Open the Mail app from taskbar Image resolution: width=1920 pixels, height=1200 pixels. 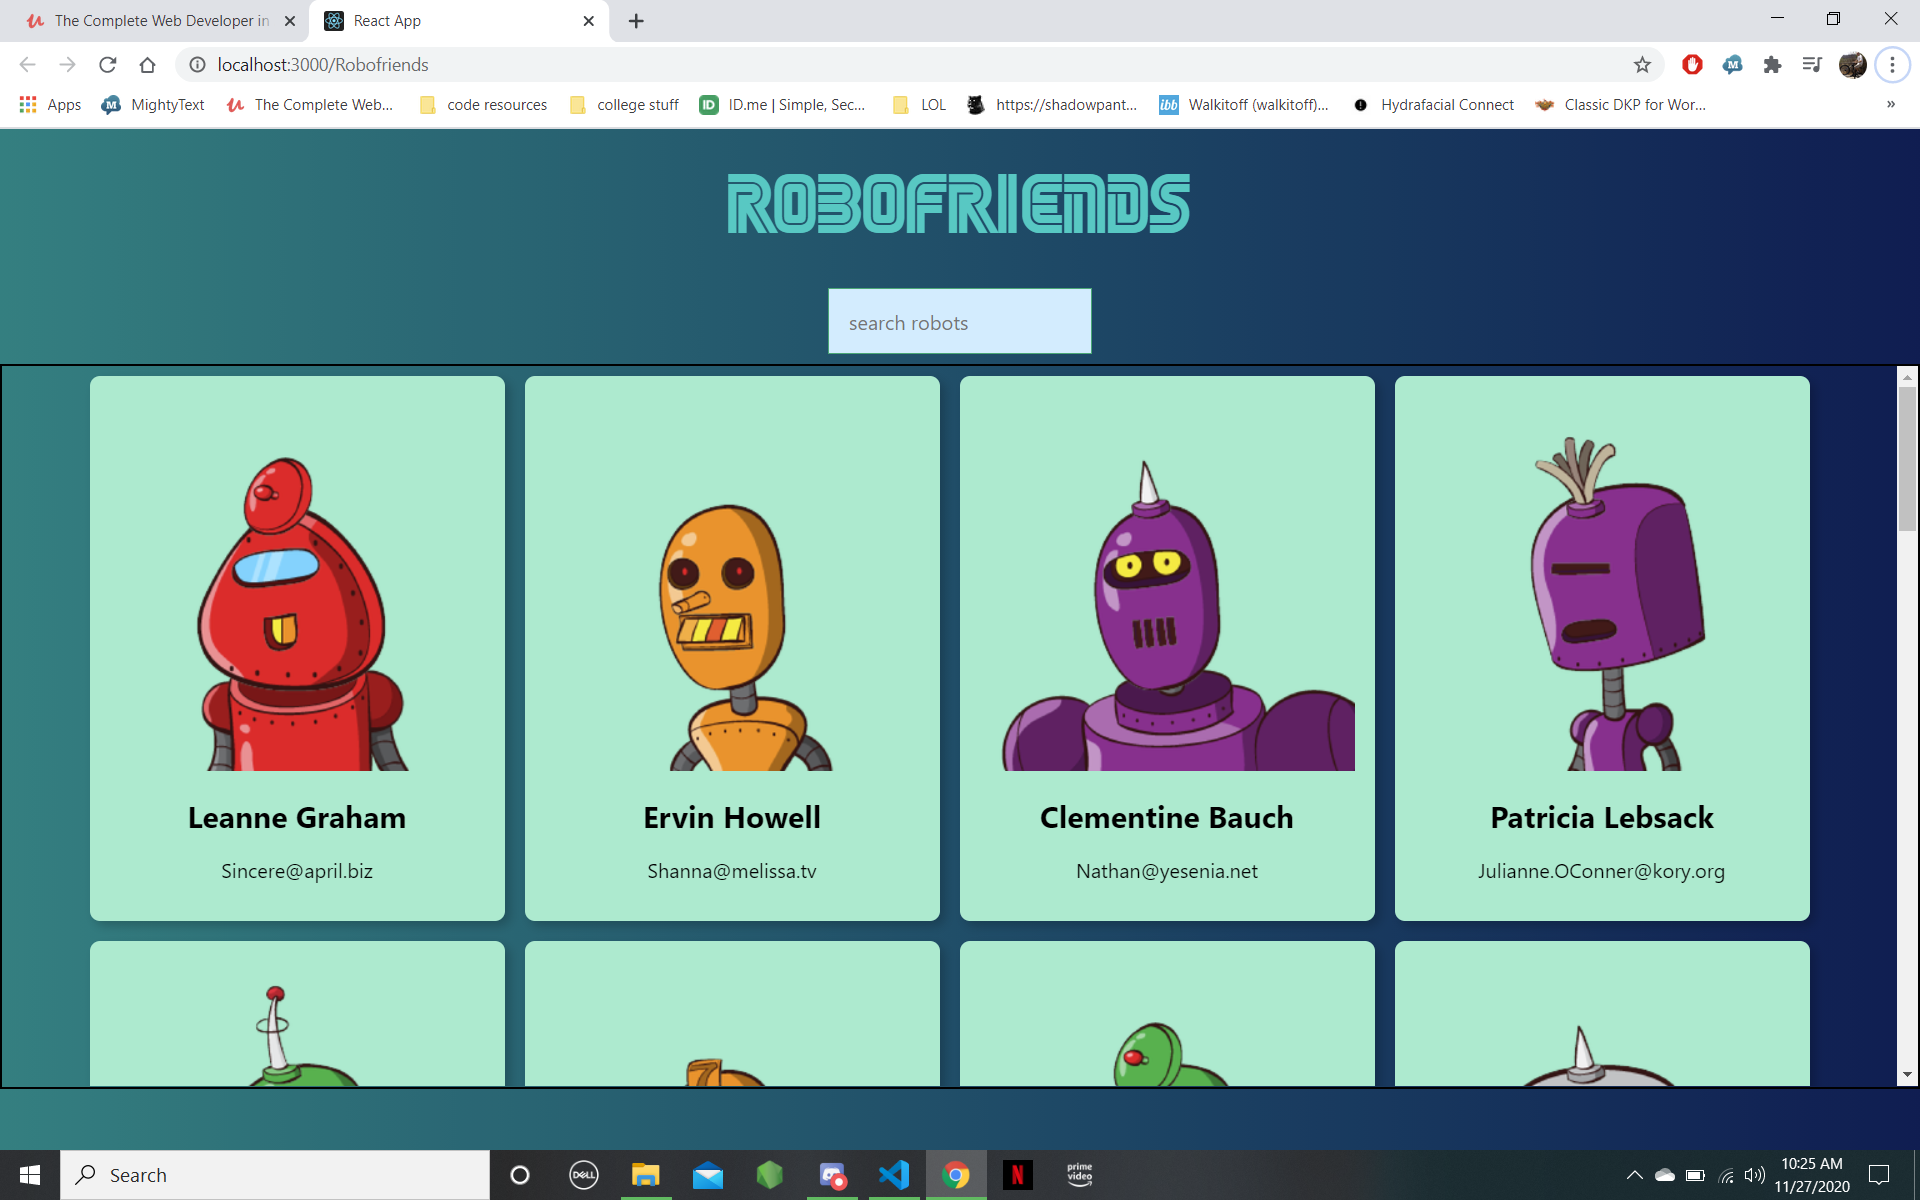pyautogui.click(x=708, y=1175)
